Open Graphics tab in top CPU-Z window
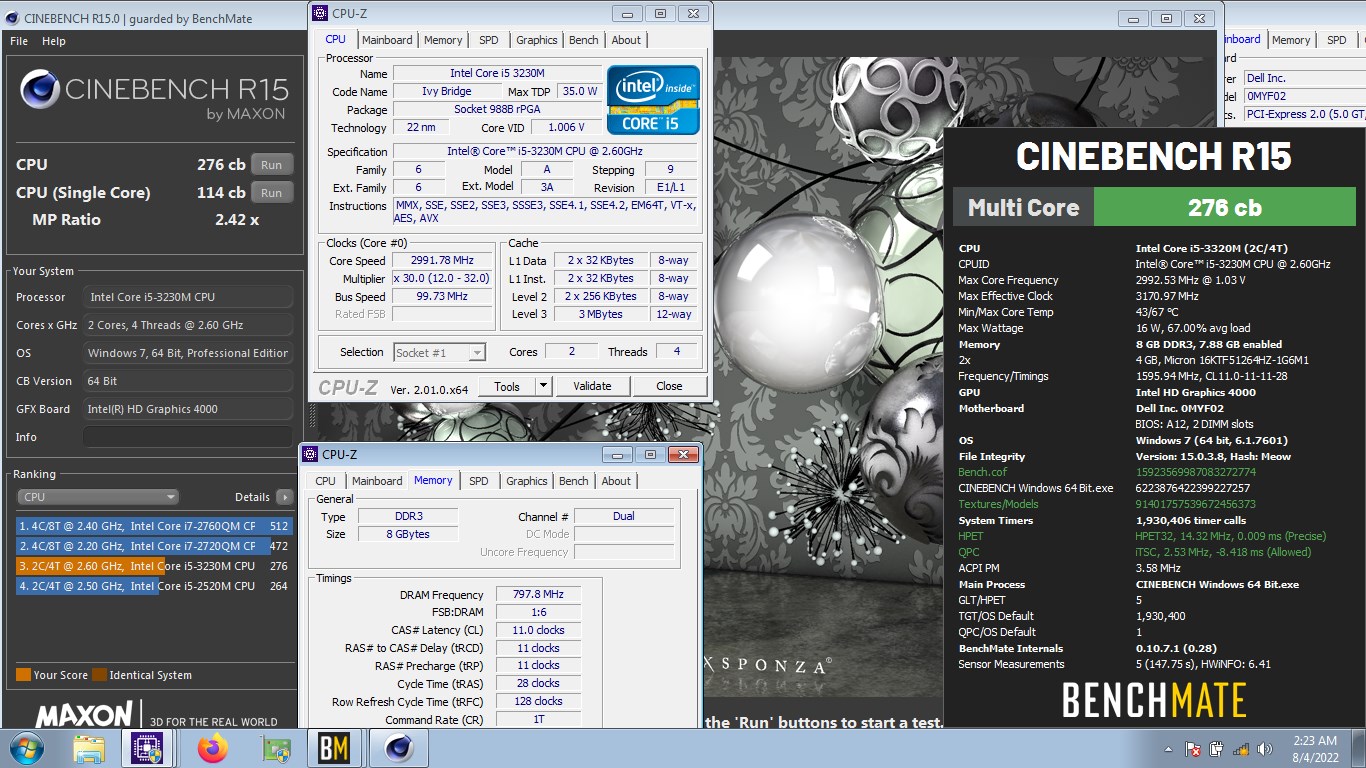Viewport: 1366px width, 768px height. point(537,40)
